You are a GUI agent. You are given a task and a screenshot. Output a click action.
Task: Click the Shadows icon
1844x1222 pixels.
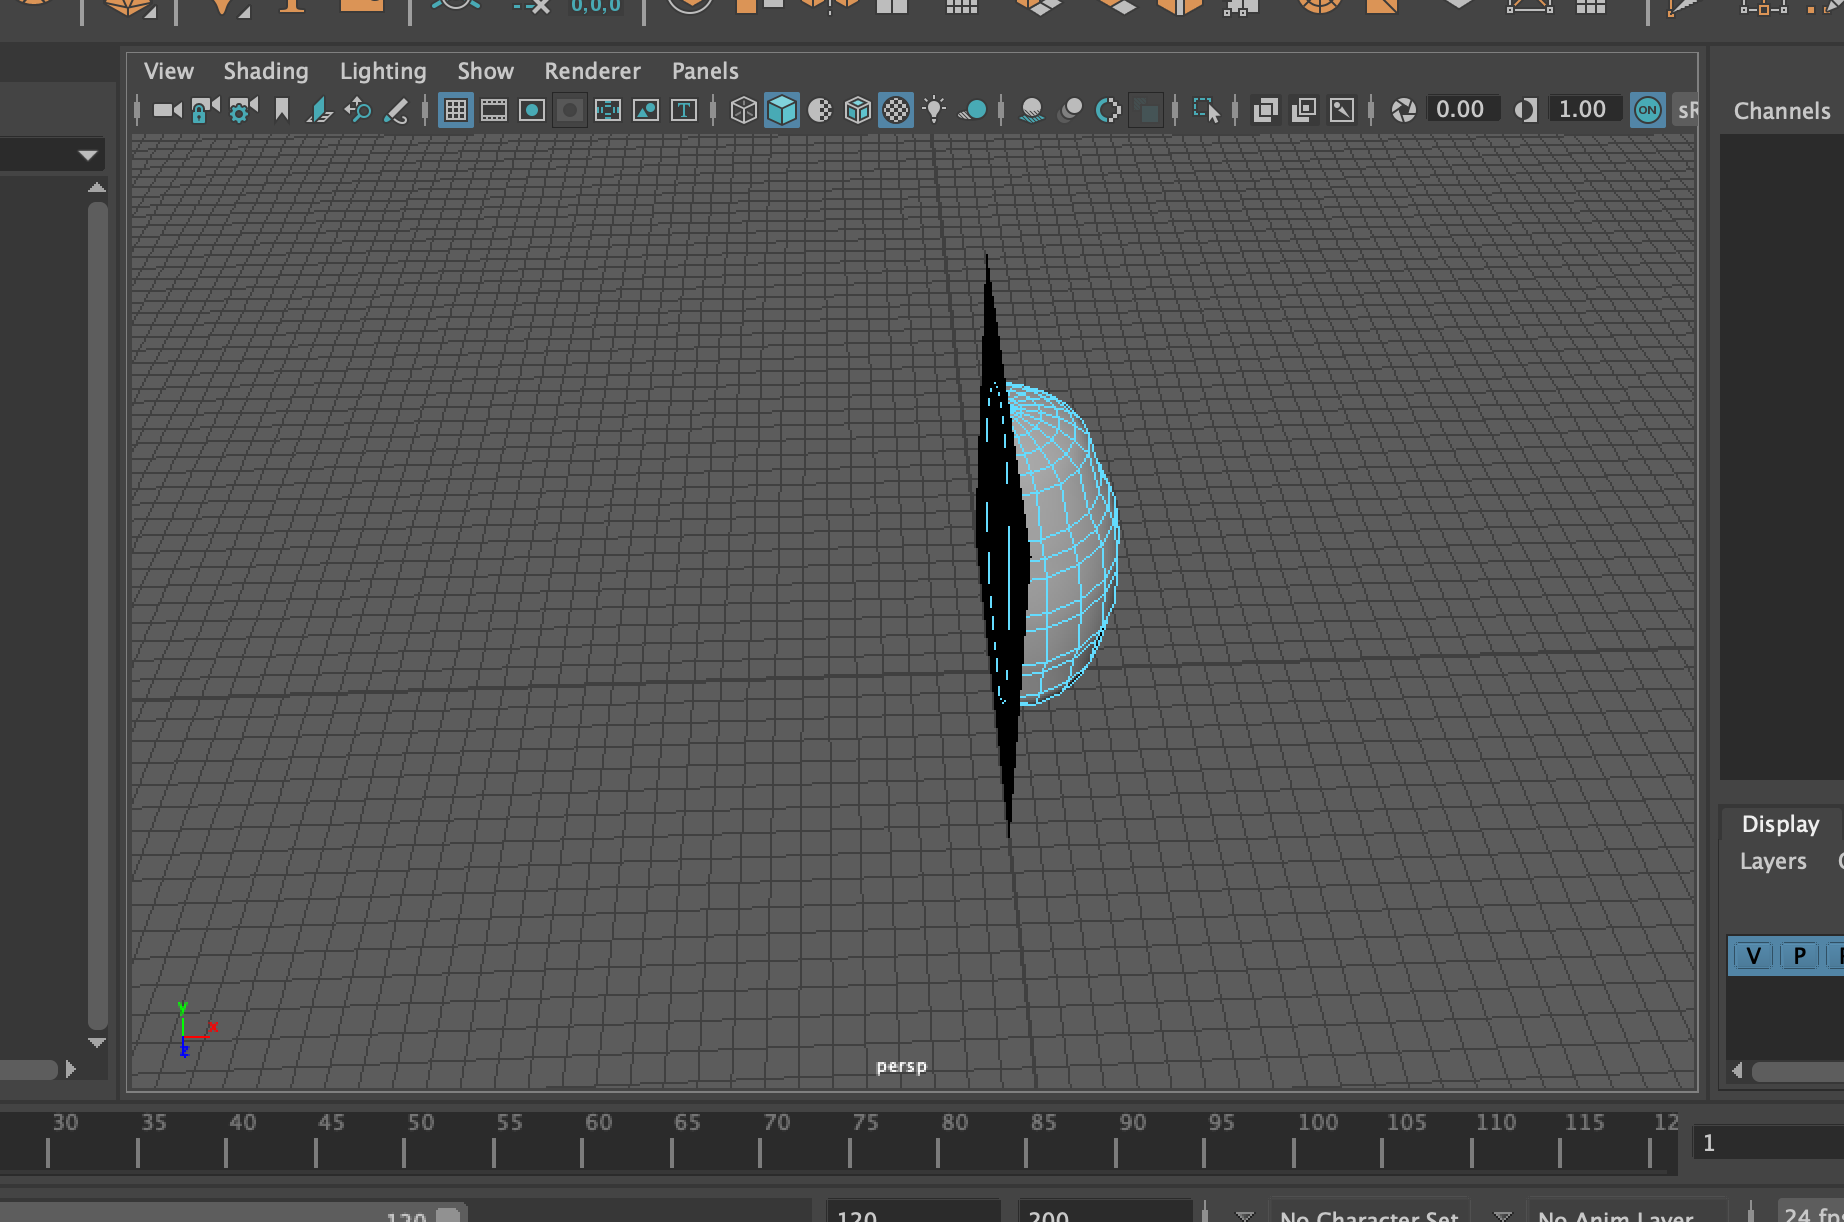(972, 110)
